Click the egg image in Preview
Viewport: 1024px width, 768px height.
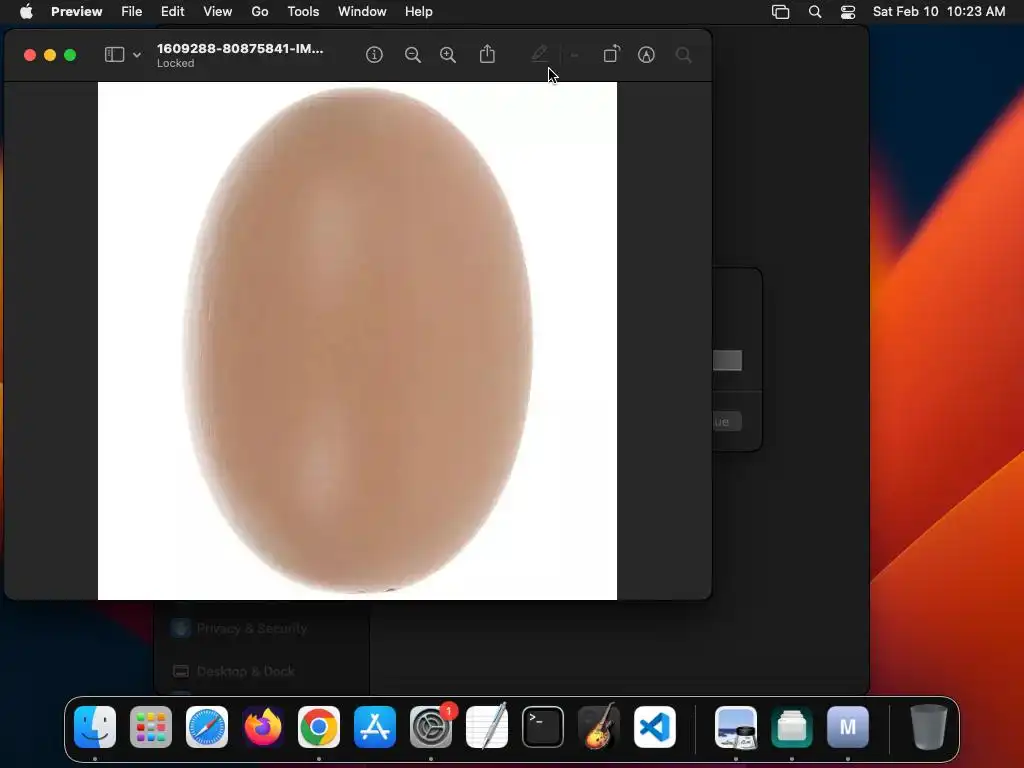pyautogui.click(x=357, y=340)
